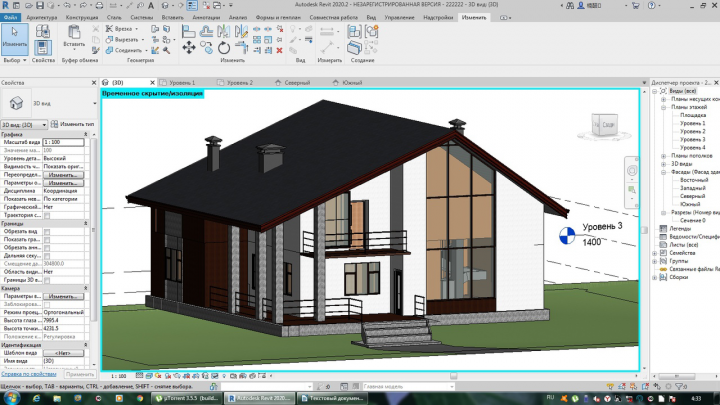
Task: Delete selected element with red X
Action: [279, 50]
